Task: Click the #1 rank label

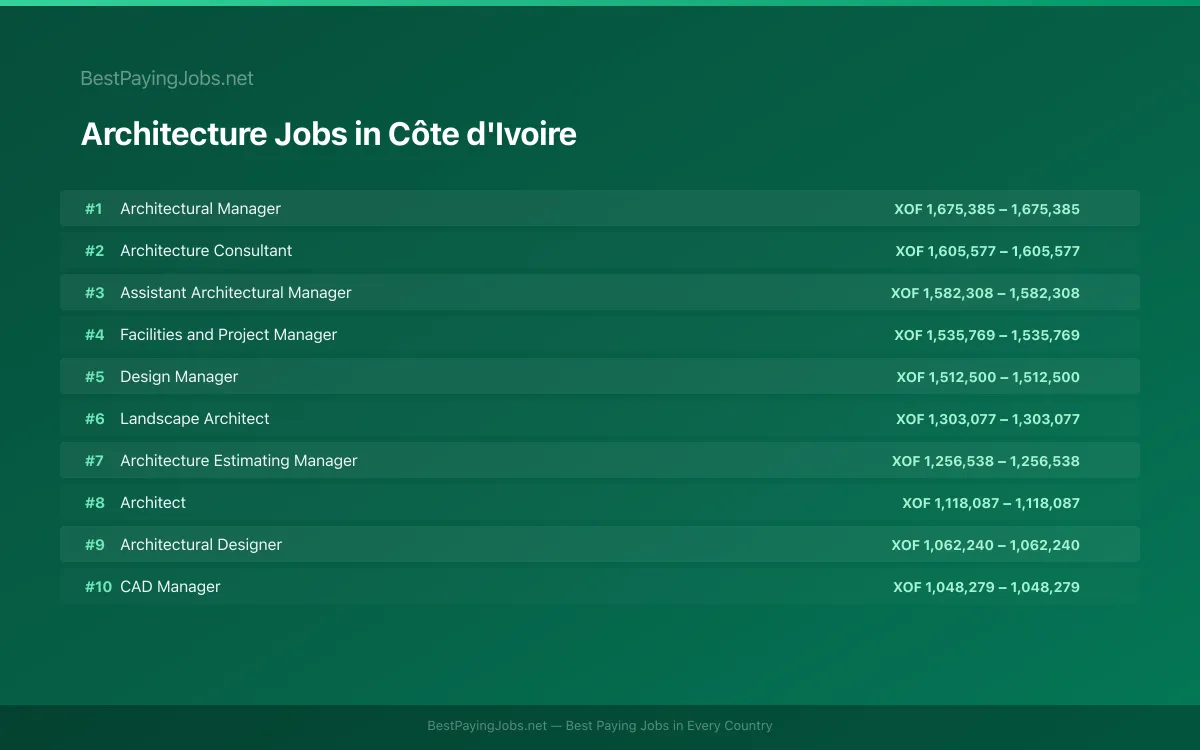Action: [x=94, y=209]
